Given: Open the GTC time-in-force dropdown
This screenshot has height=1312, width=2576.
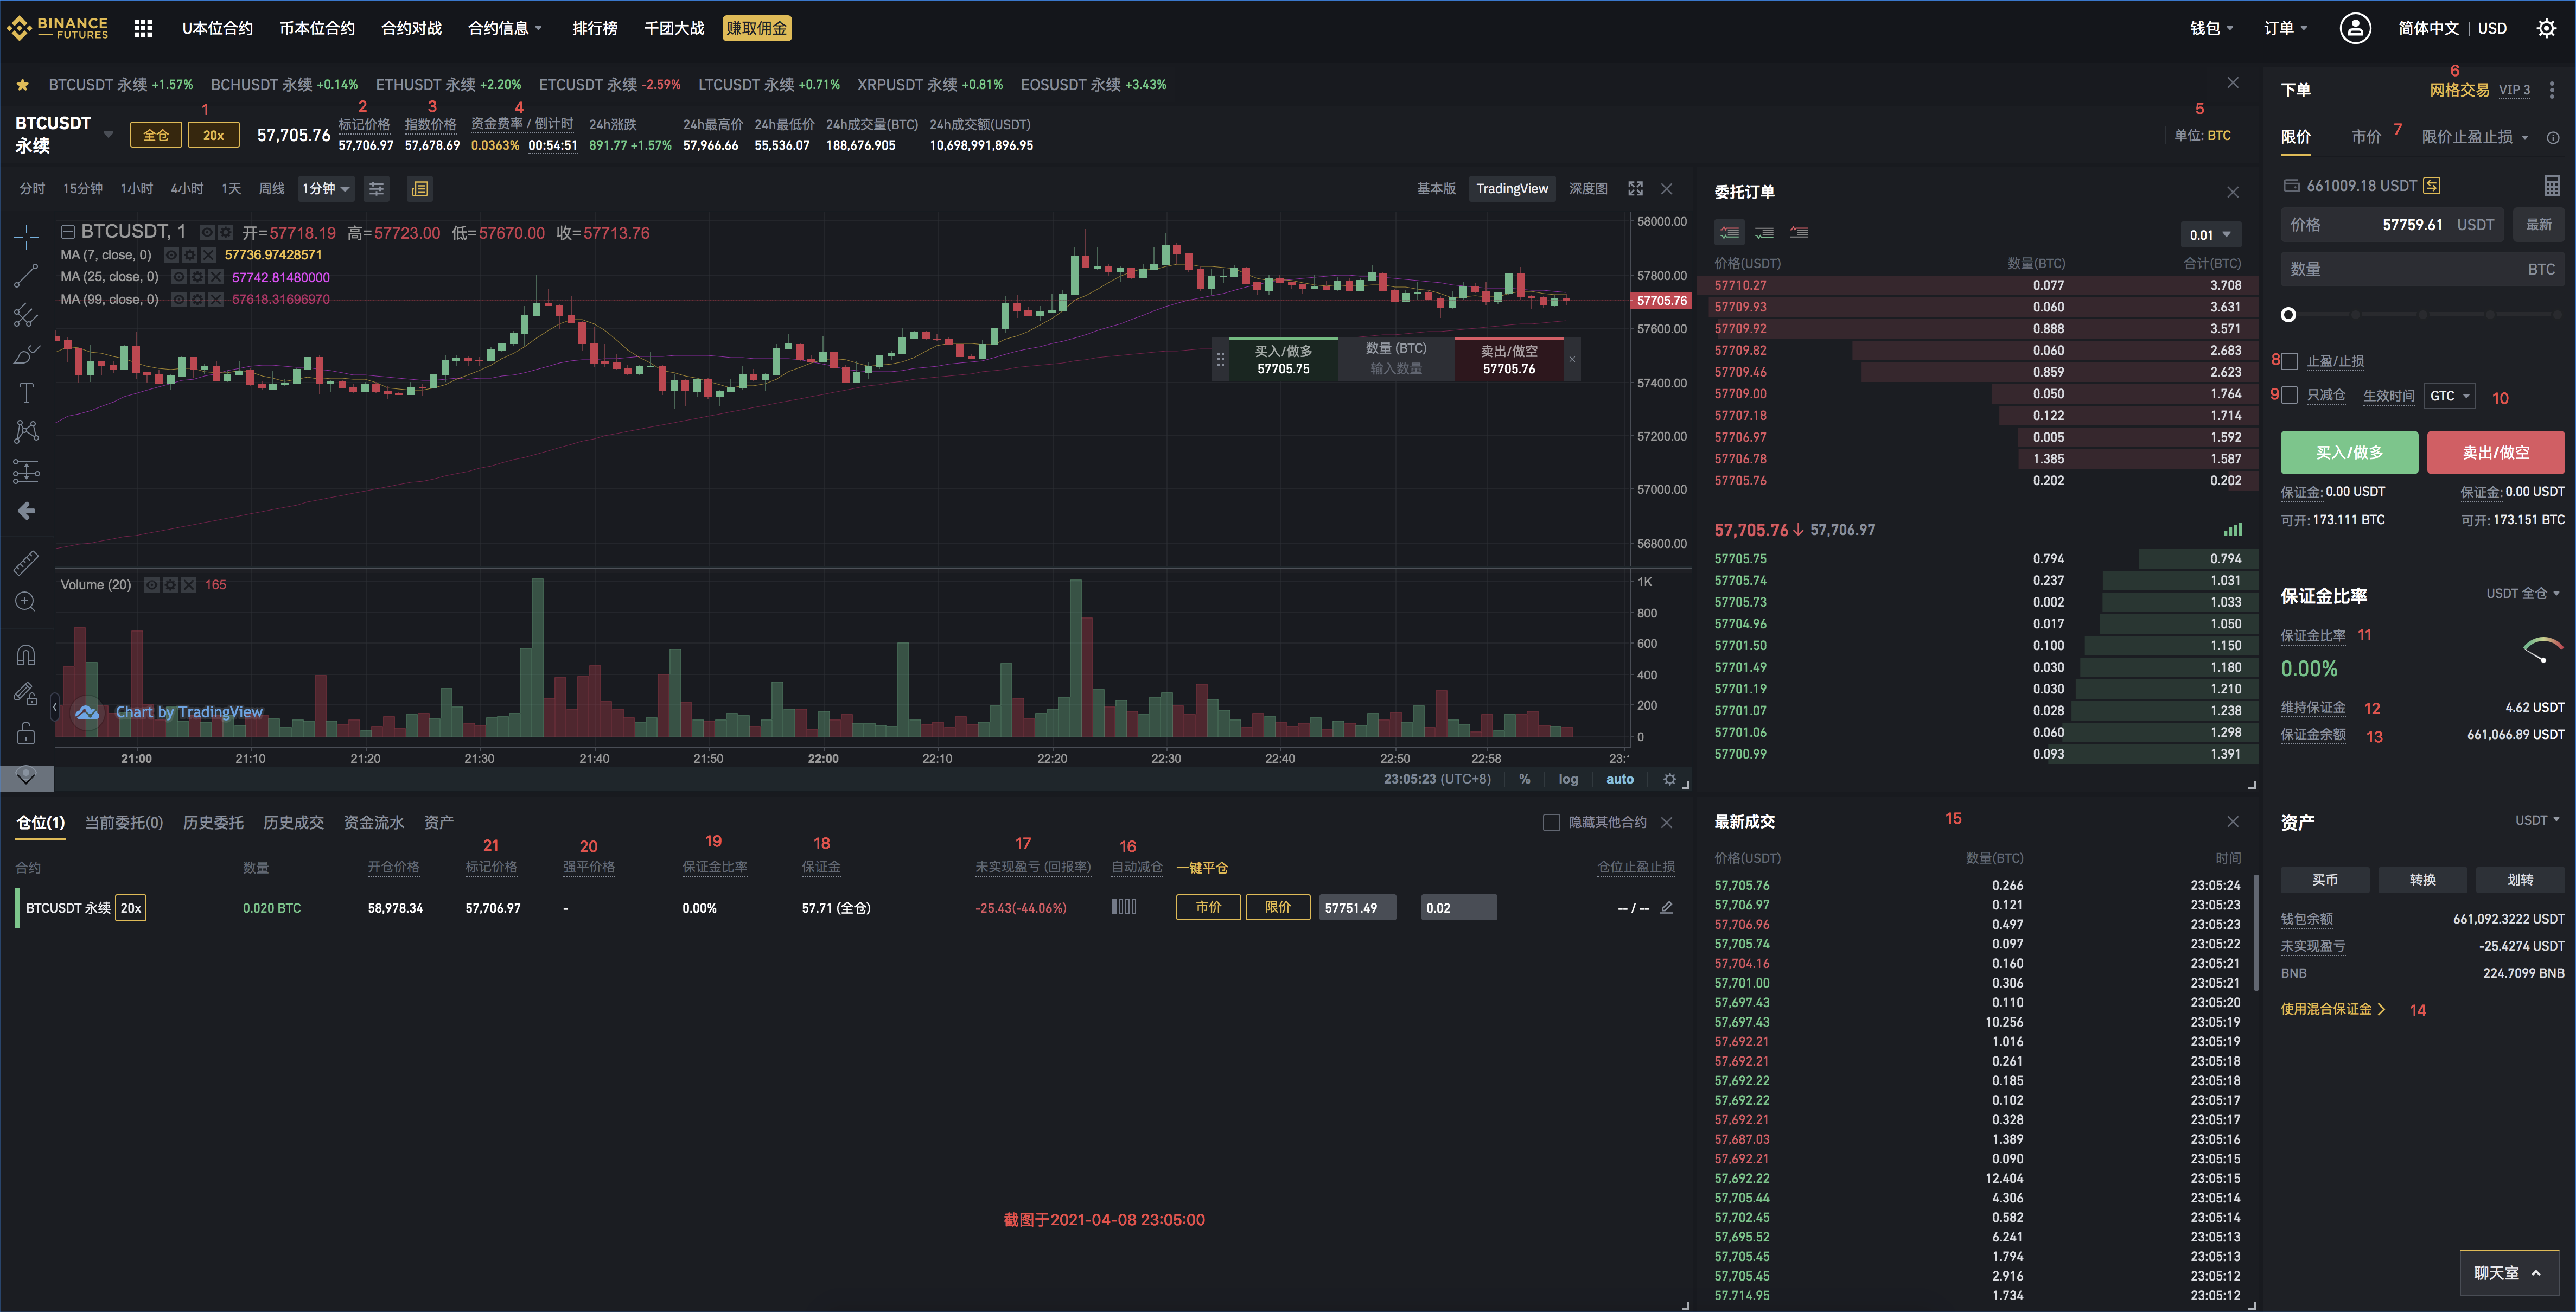Looking at the screenshot, I should pyautogui.click(x=2449, y=396).
